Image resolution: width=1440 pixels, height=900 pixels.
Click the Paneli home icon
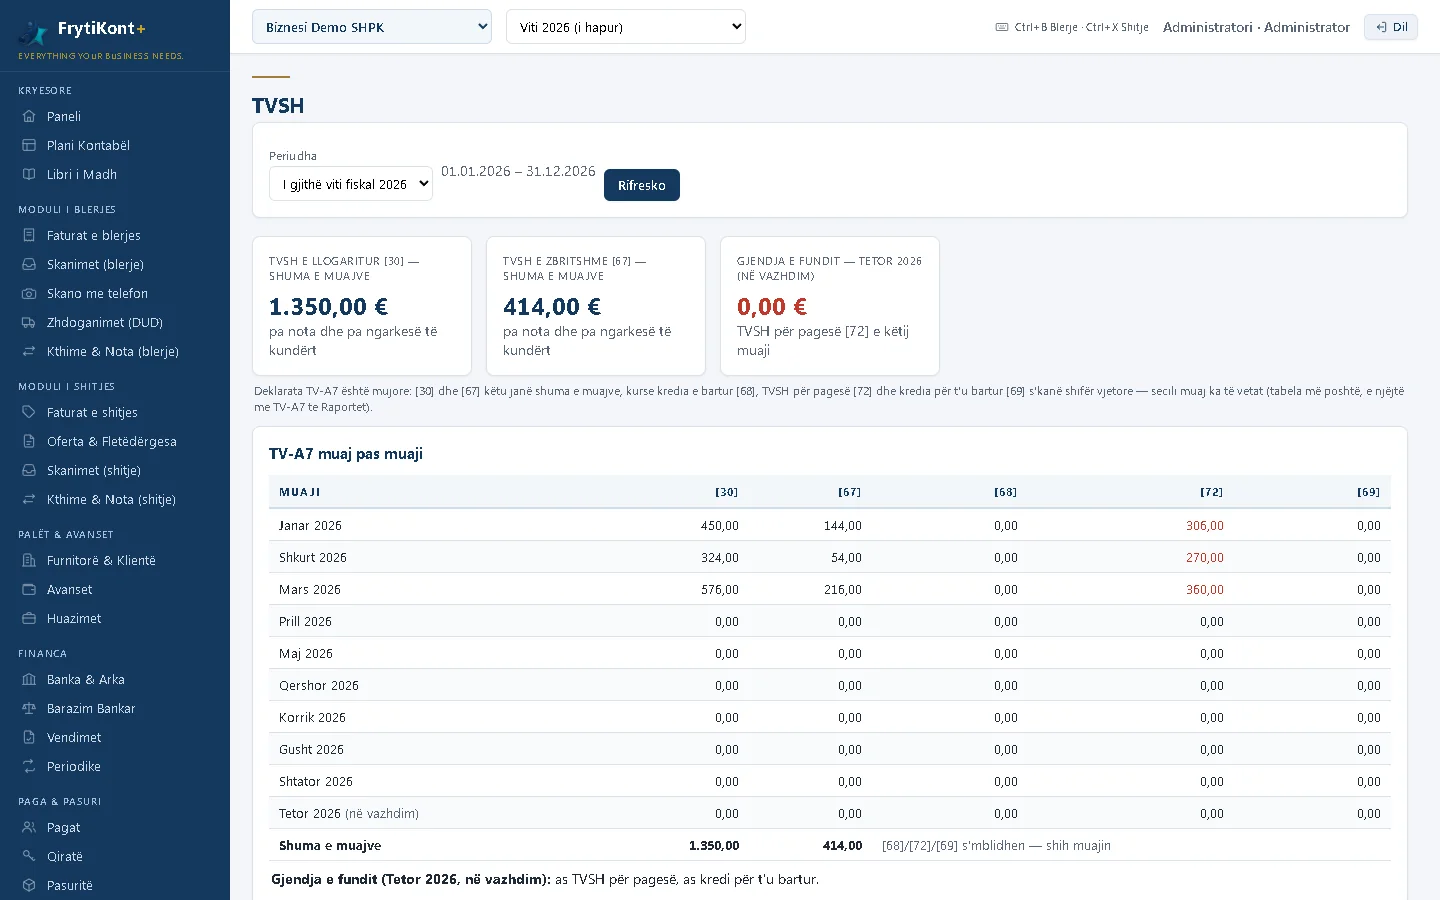[29, 116]
